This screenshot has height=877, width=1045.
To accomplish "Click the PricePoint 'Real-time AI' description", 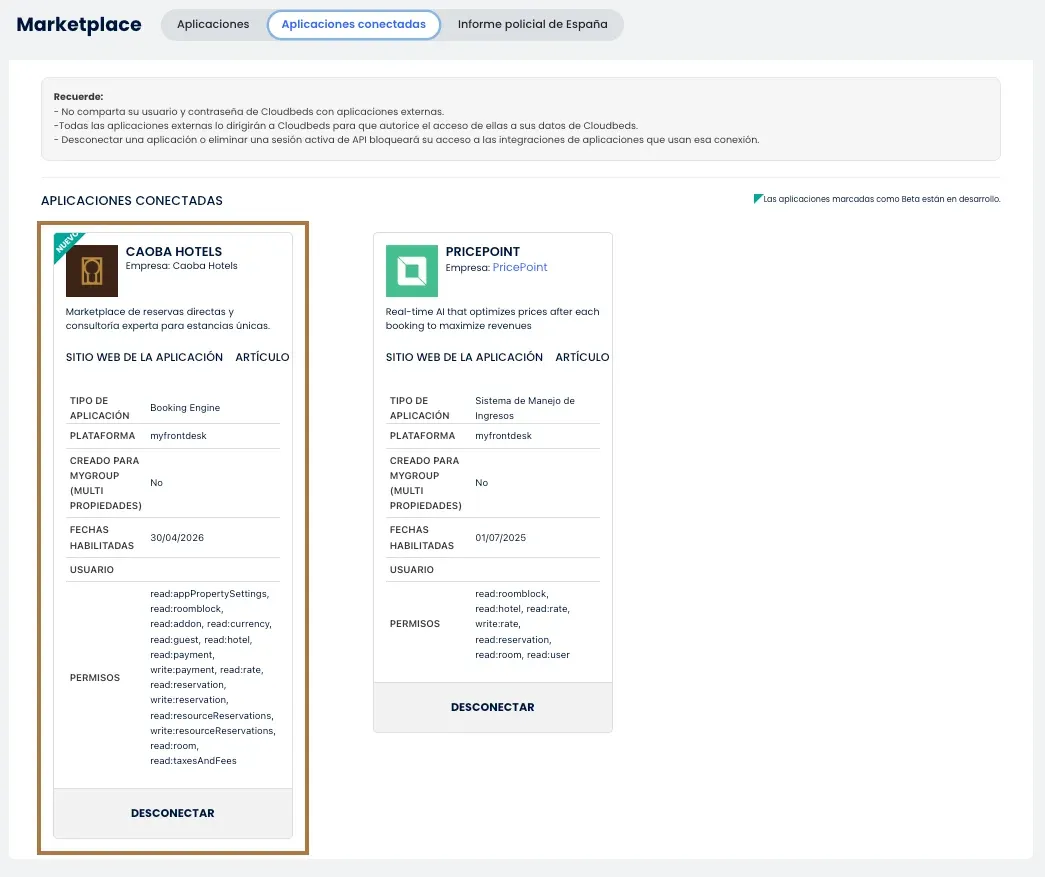I will coord(493,319).
